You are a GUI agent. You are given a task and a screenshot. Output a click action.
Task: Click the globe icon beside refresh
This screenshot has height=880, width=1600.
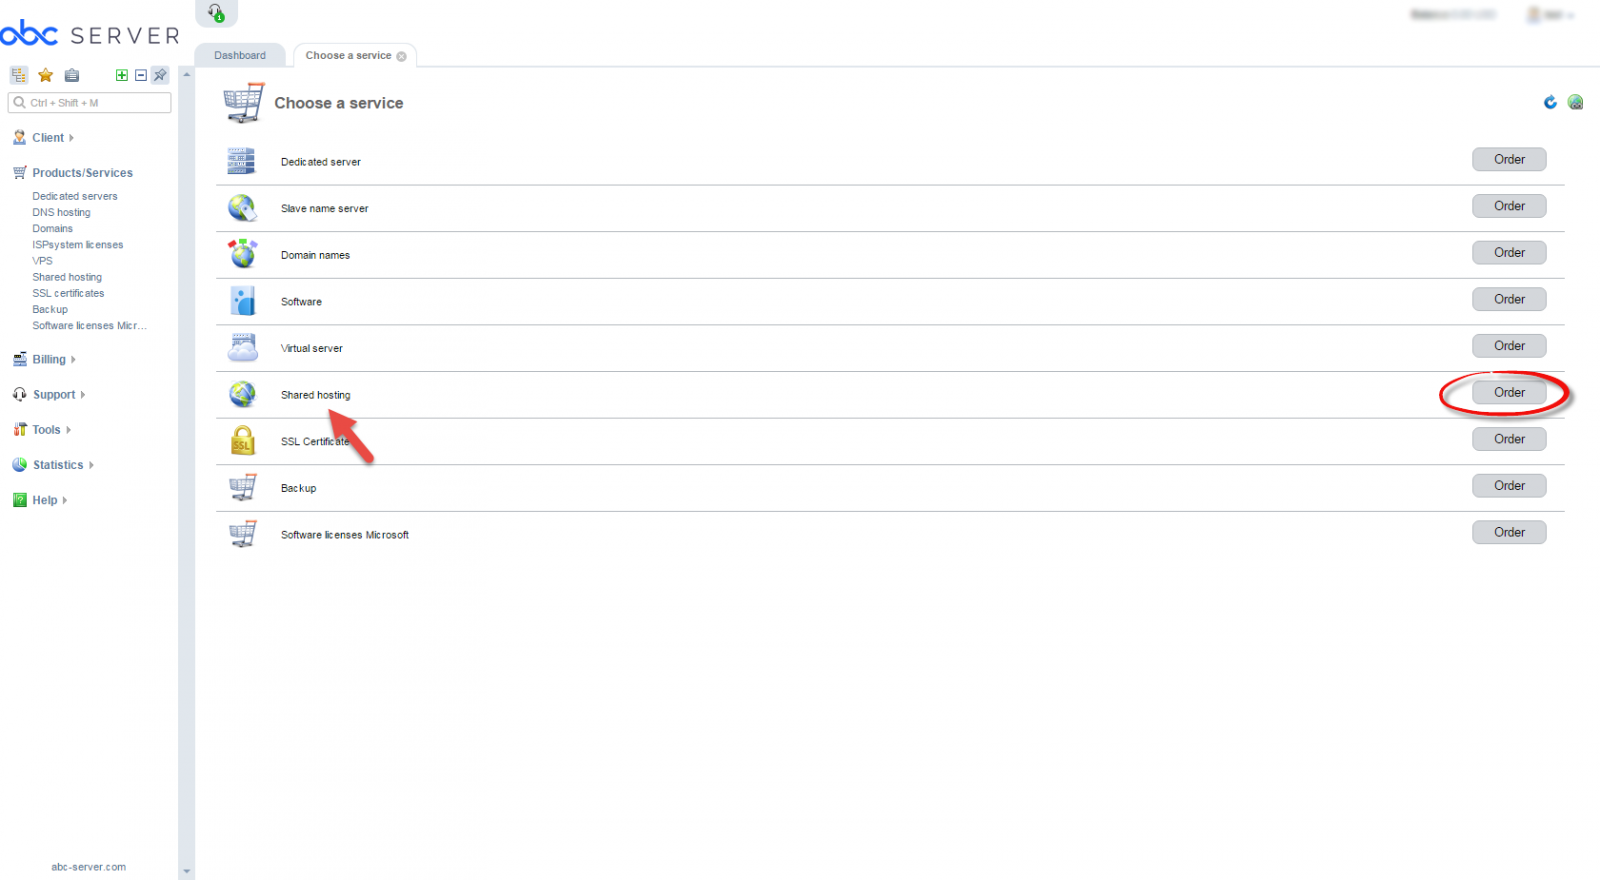click(1575, 102)
